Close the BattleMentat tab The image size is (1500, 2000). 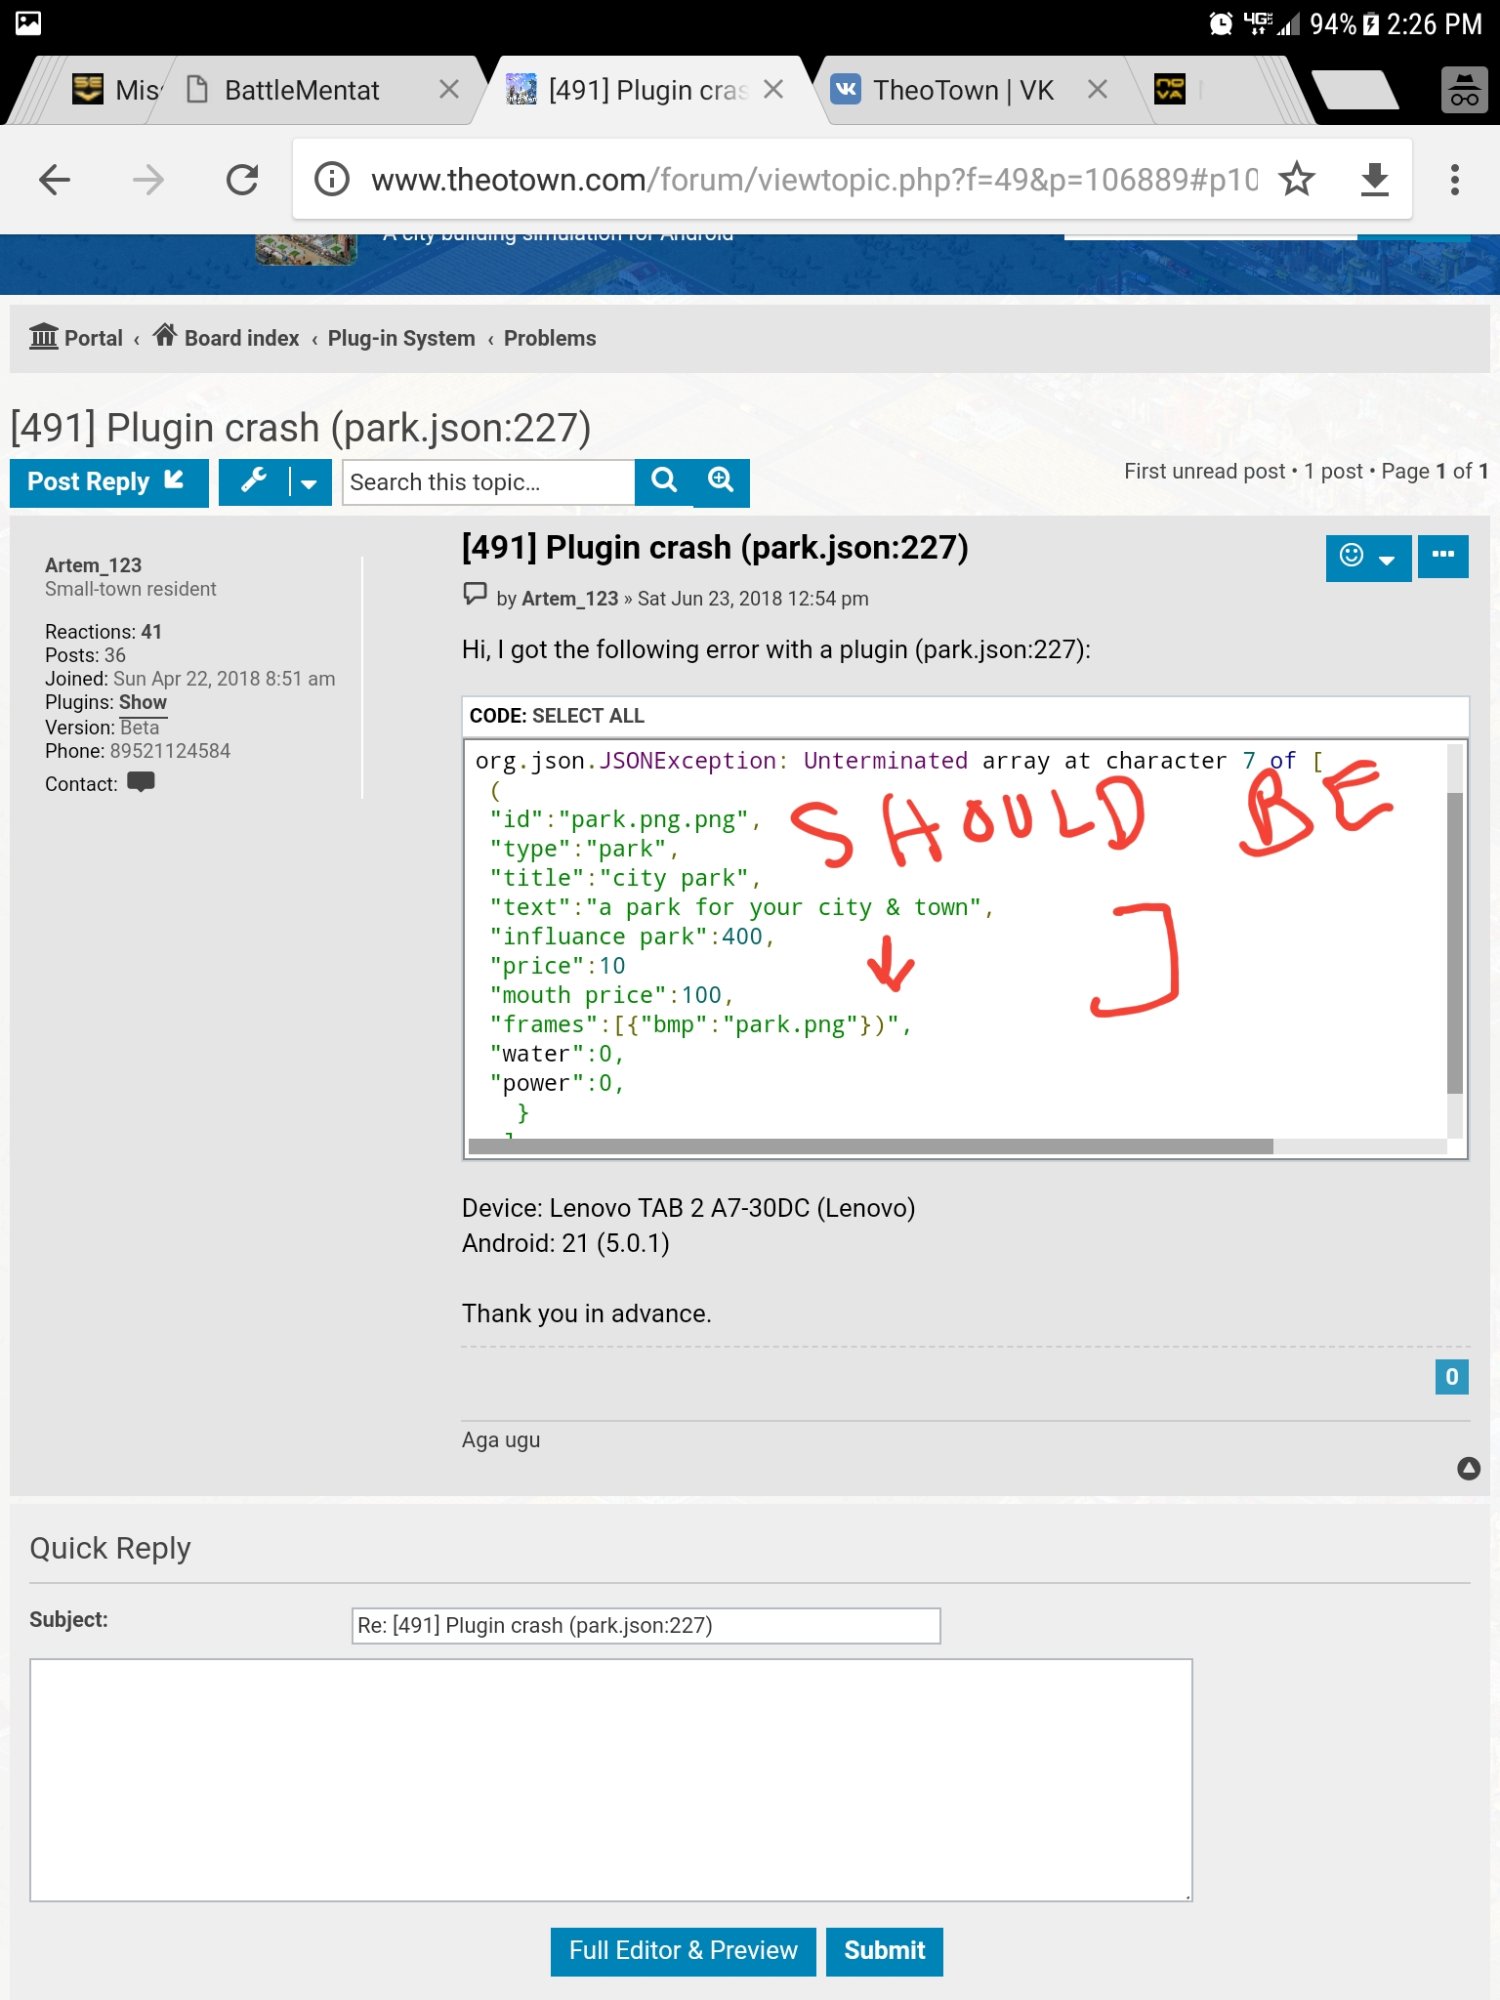tap(449, 90)
